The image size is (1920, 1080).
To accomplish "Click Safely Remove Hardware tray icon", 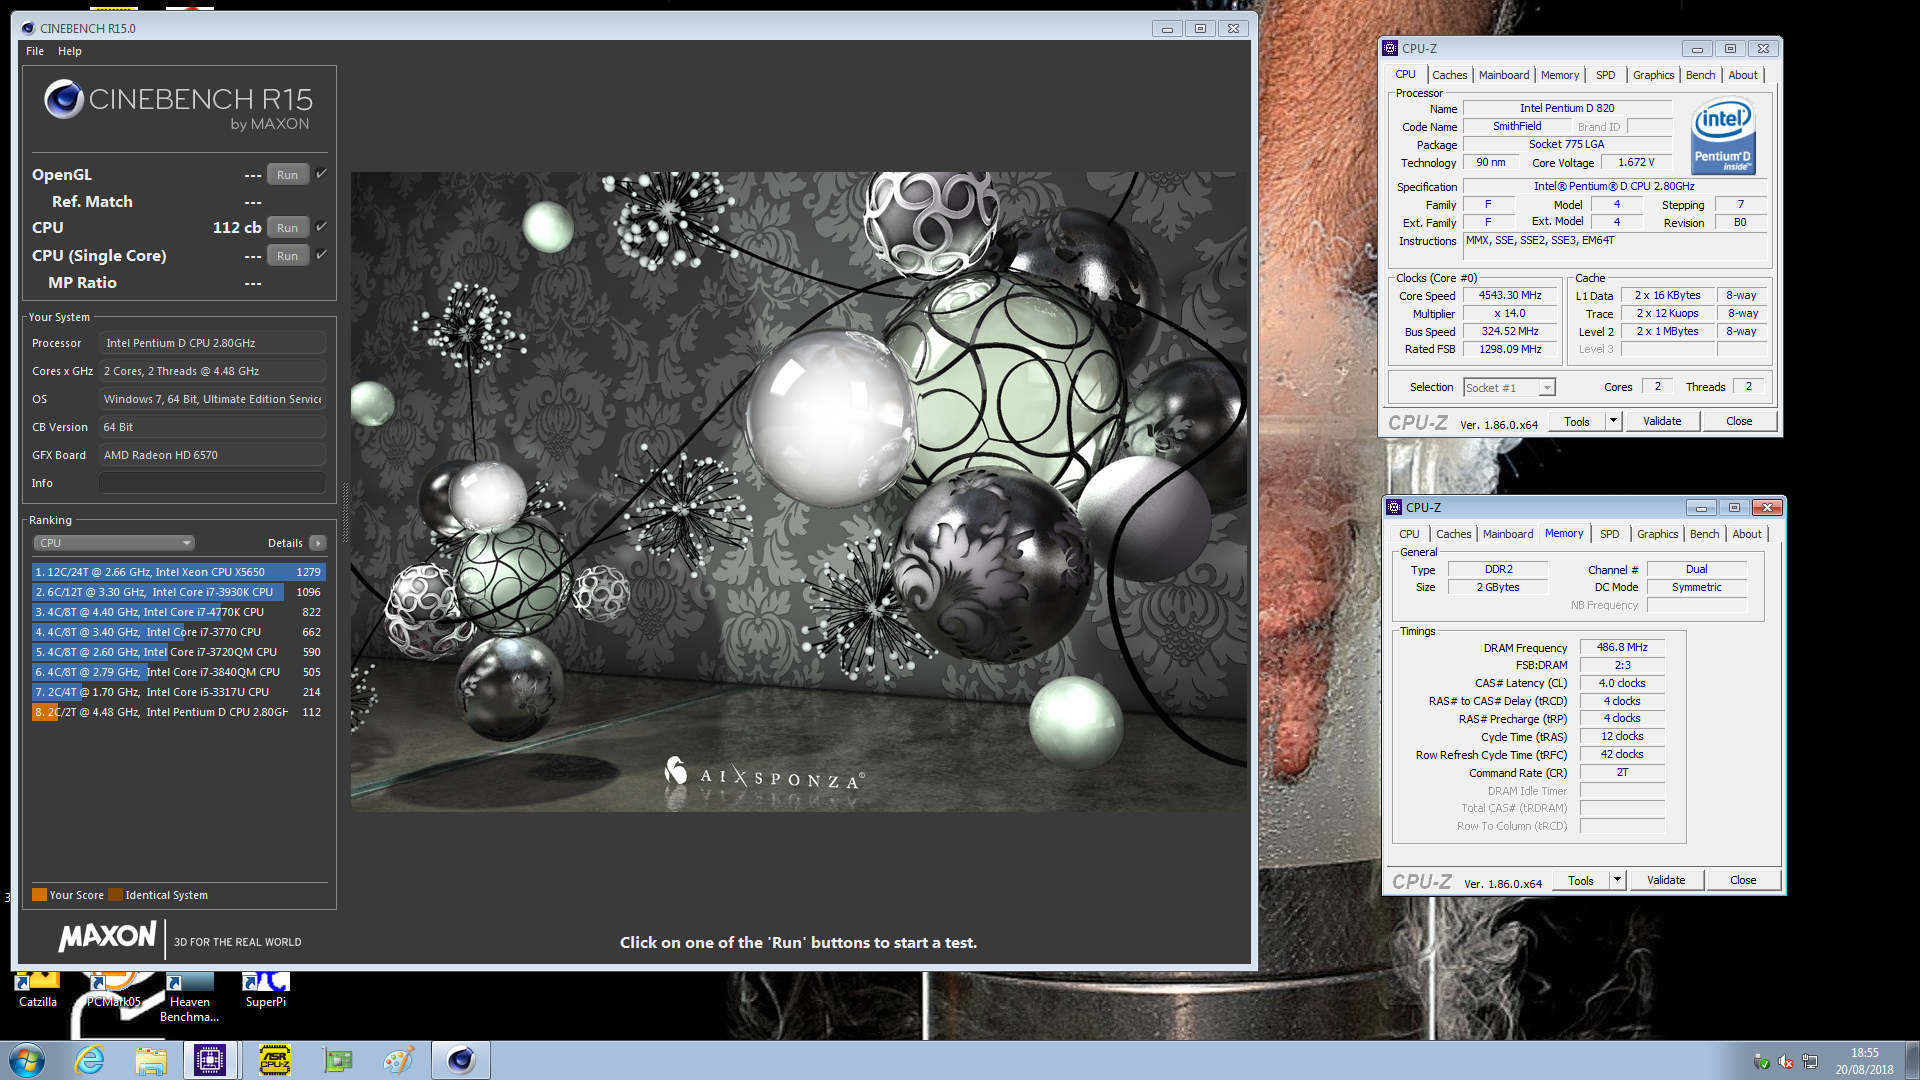I will [1762, 1061].
